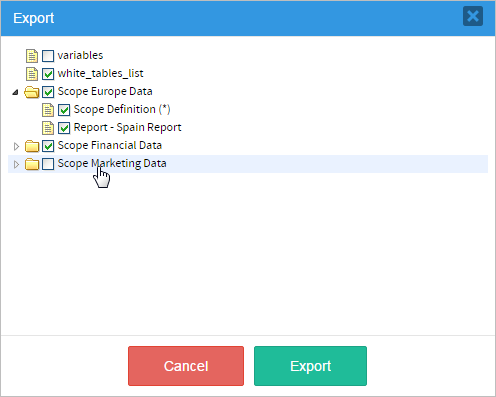Uncheck the Scope Financial Data checkbox
This screenshot has height=397, width=496.
48,146
